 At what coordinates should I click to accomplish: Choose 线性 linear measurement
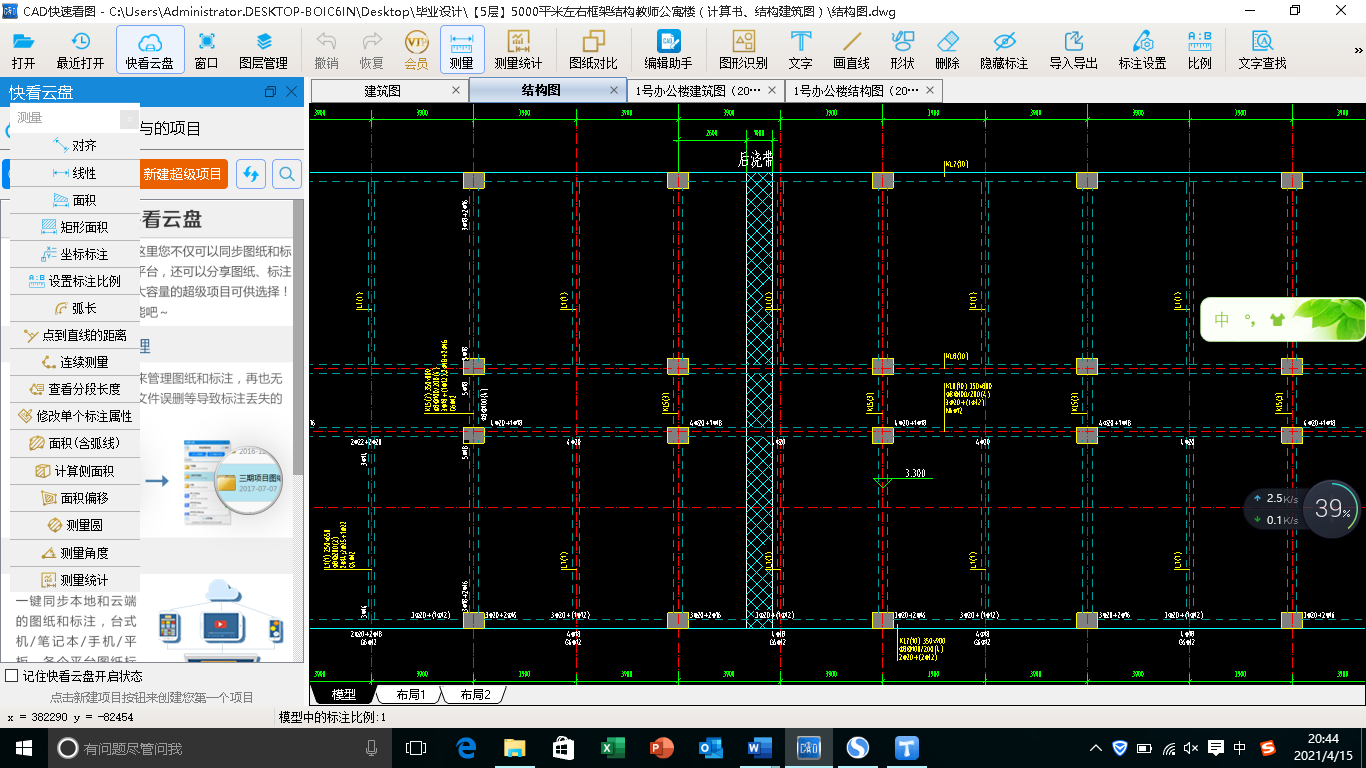click(75, 173)
